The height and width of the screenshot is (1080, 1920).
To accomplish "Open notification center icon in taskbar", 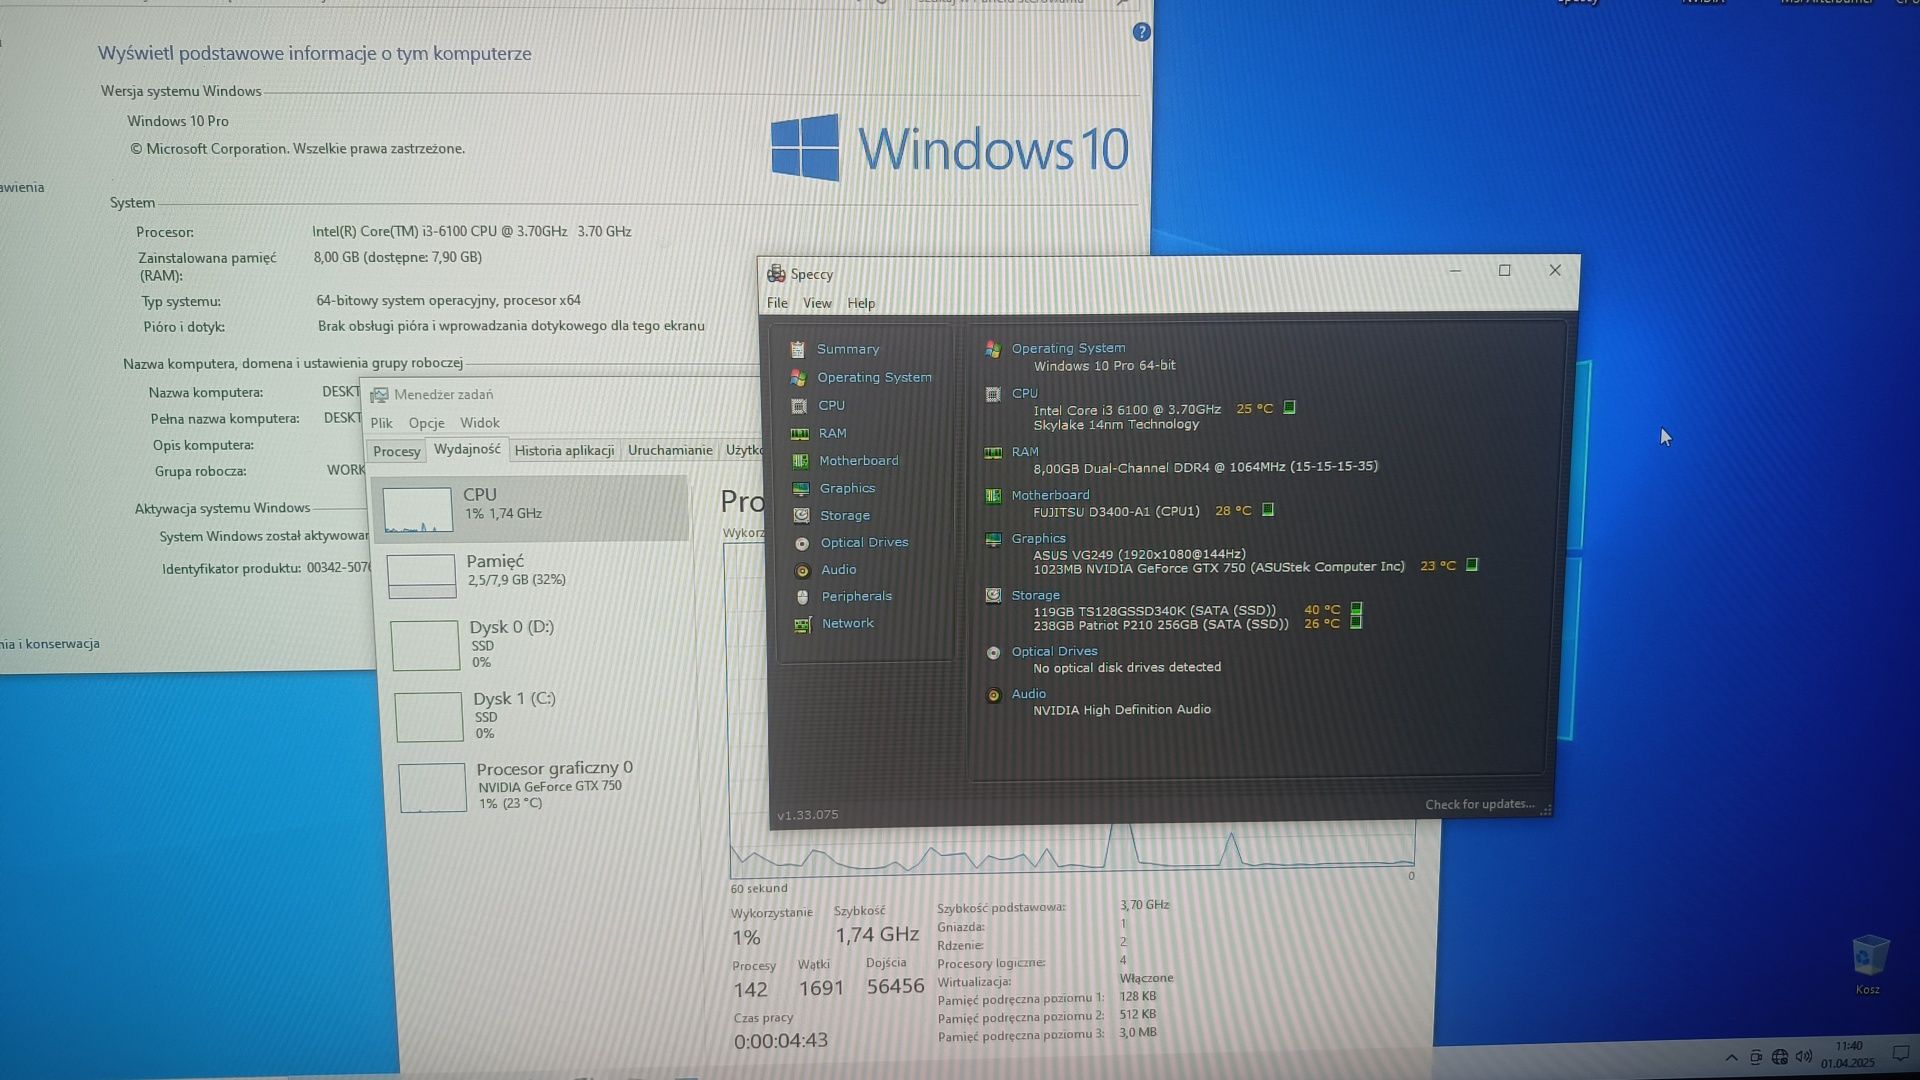I will point(1900,1055).
